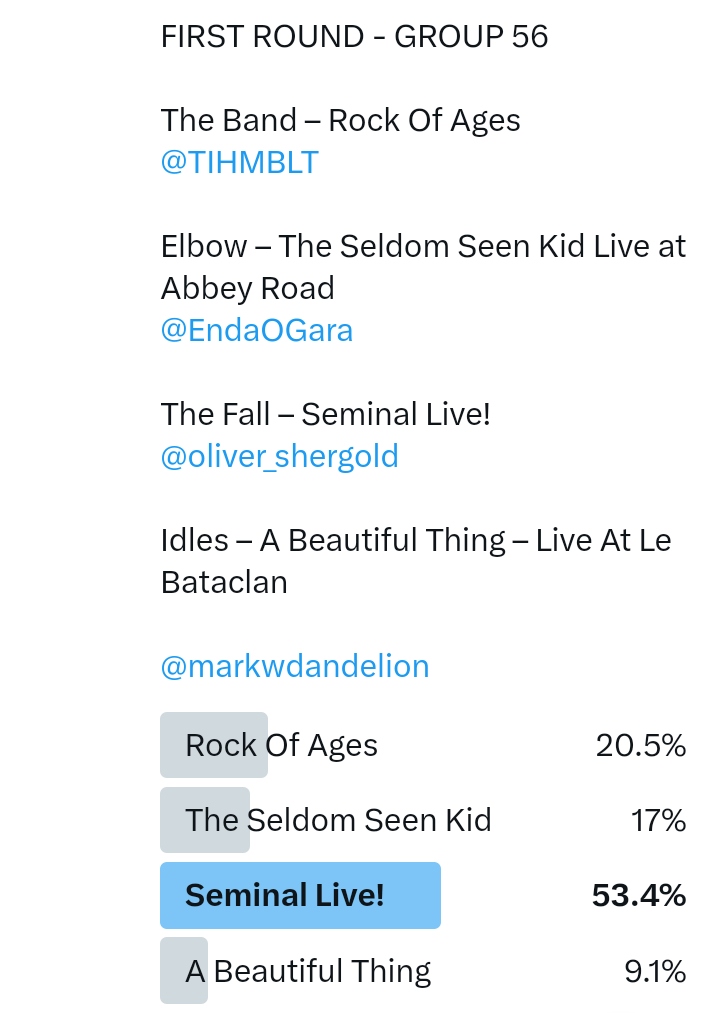Click the 20.5% poll result value
Viewport: 720px width, 1013px height.
[640, 745]
